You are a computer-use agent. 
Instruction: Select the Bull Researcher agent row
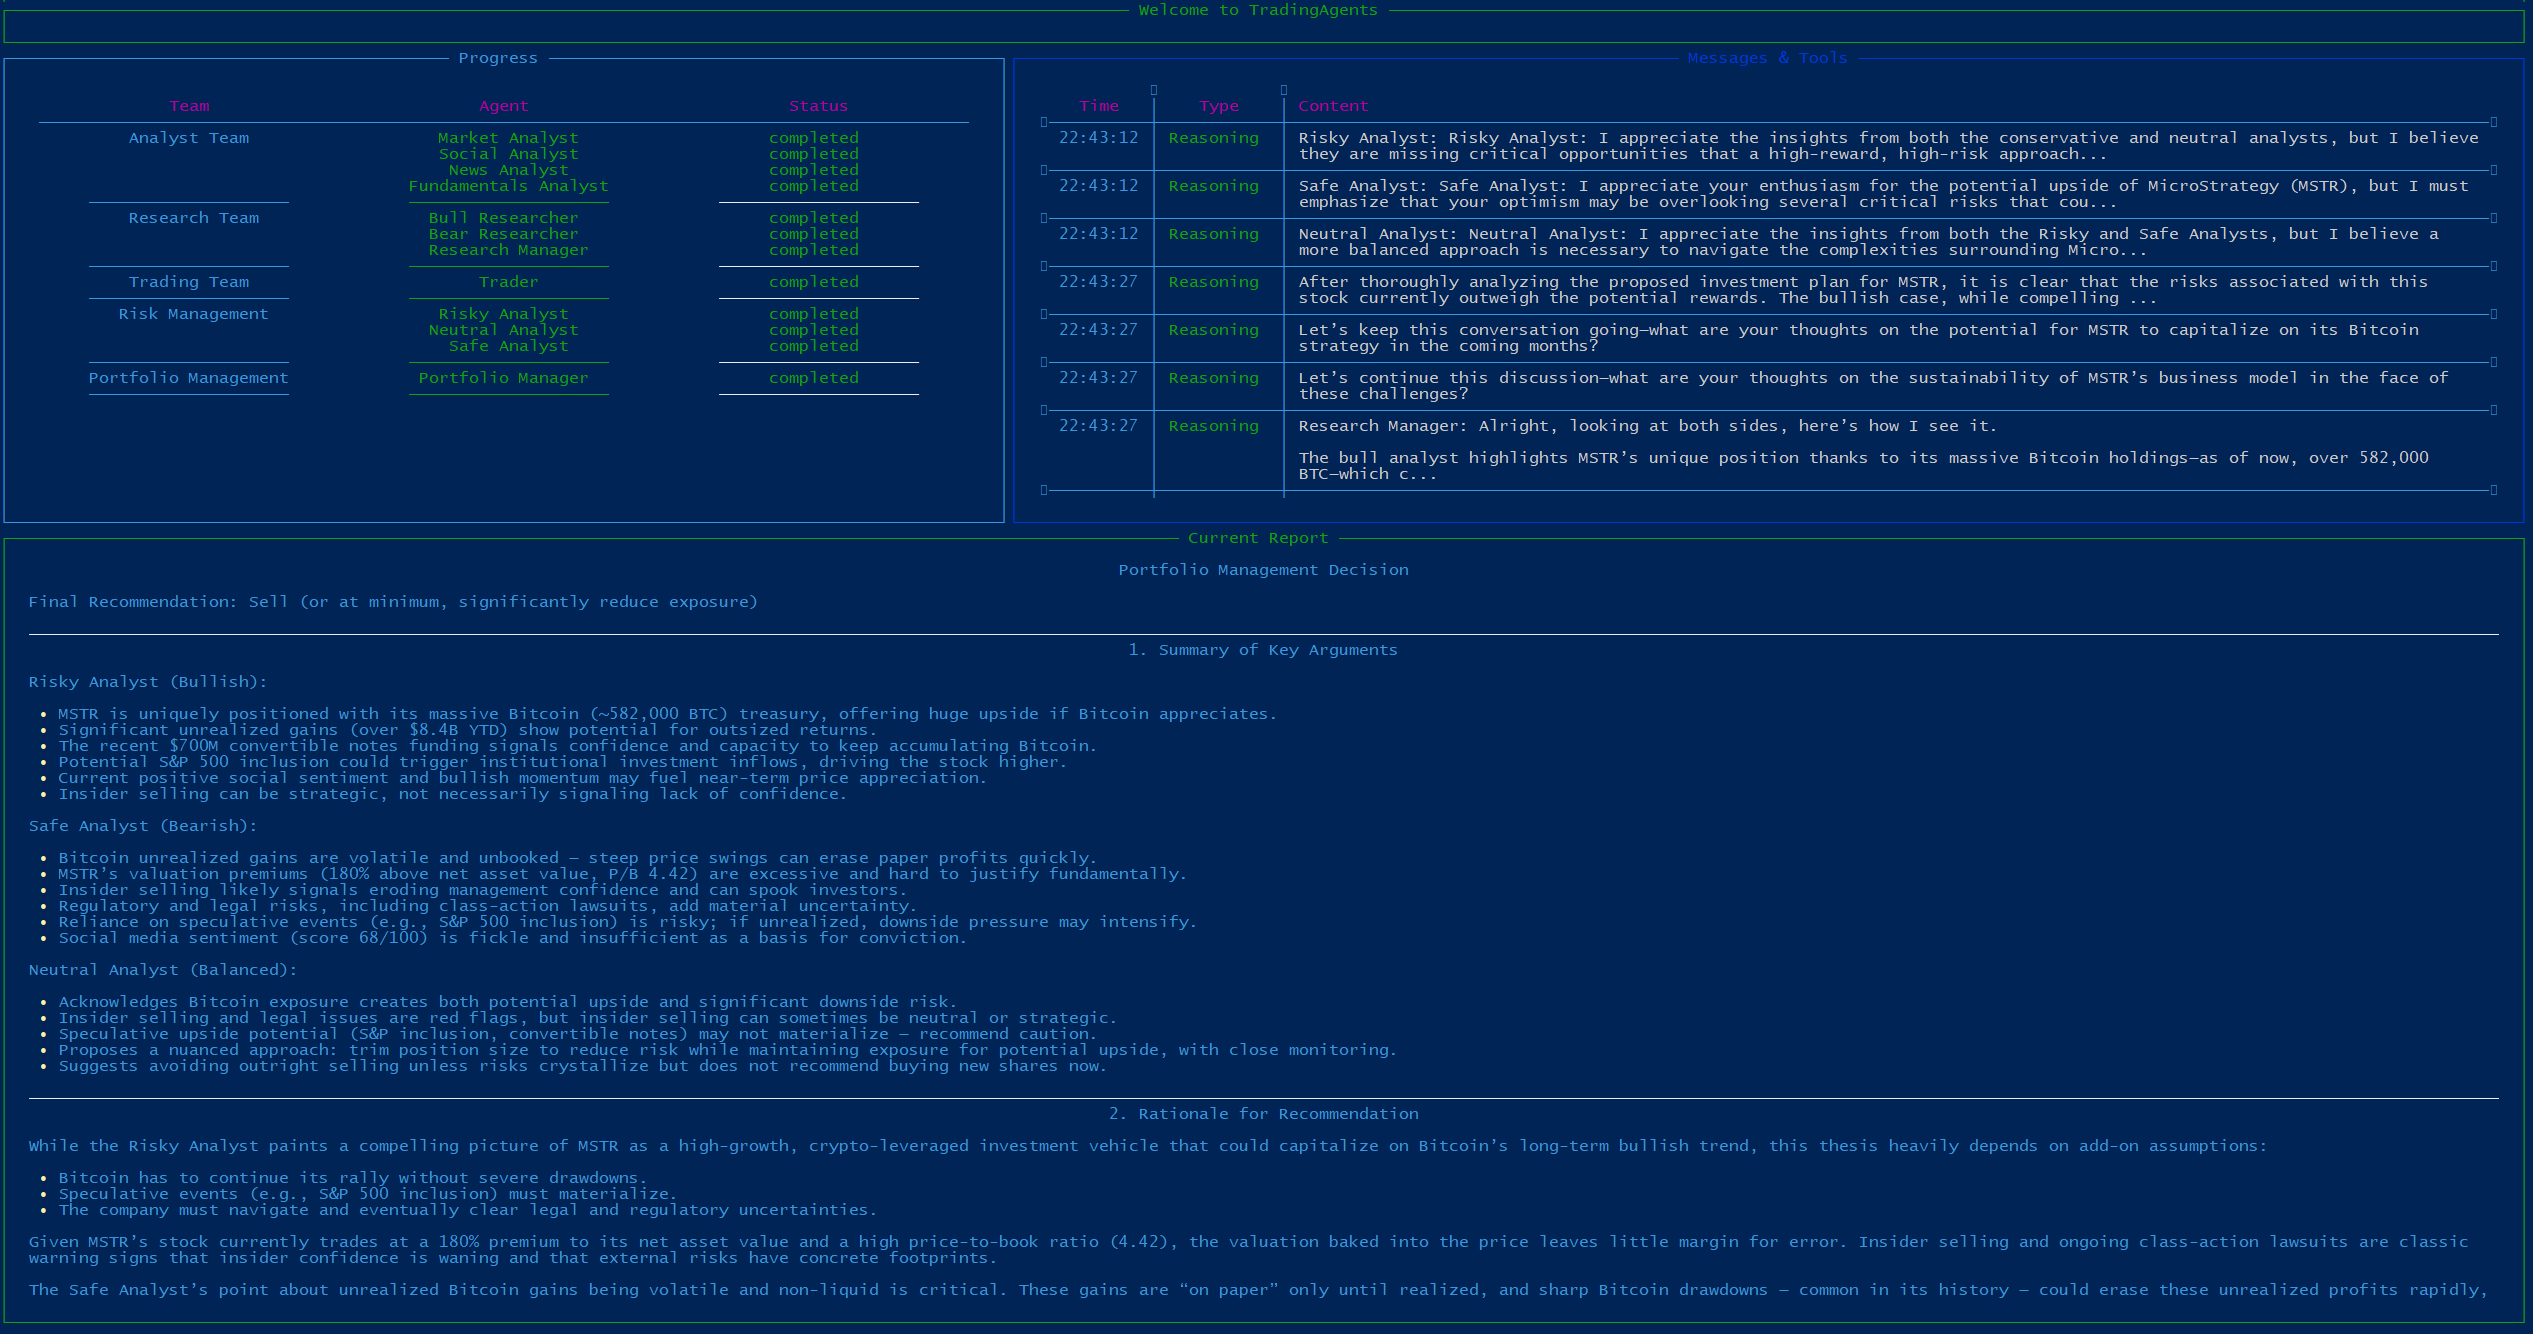click(503, 218)
